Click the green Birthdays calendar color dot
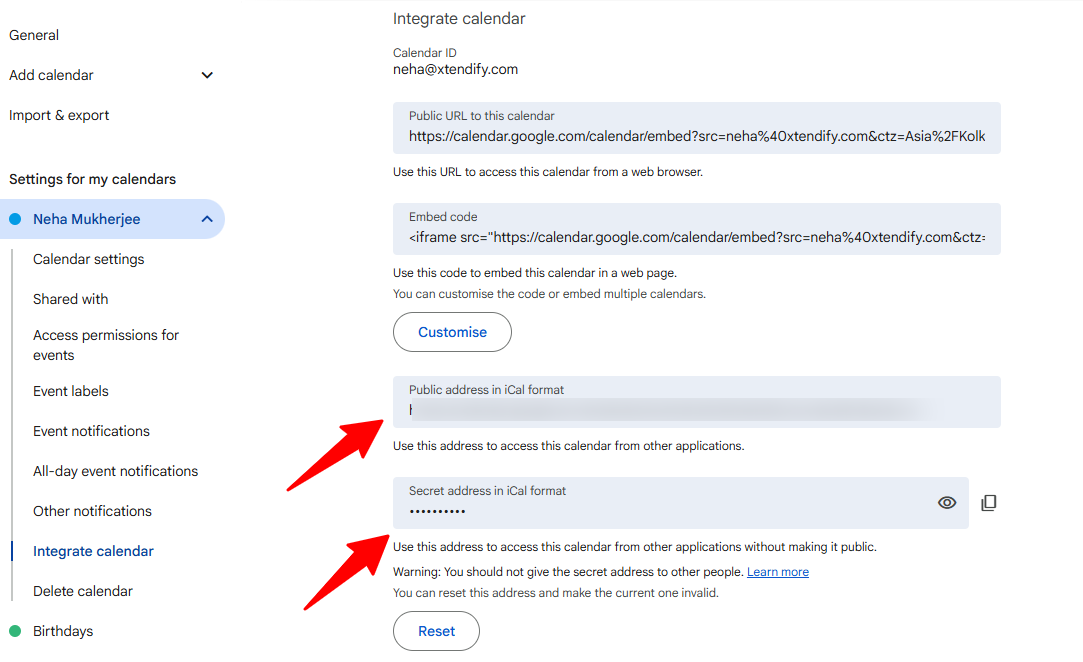The width and height of the screenshot is (1083, 662). pos(15,631)
